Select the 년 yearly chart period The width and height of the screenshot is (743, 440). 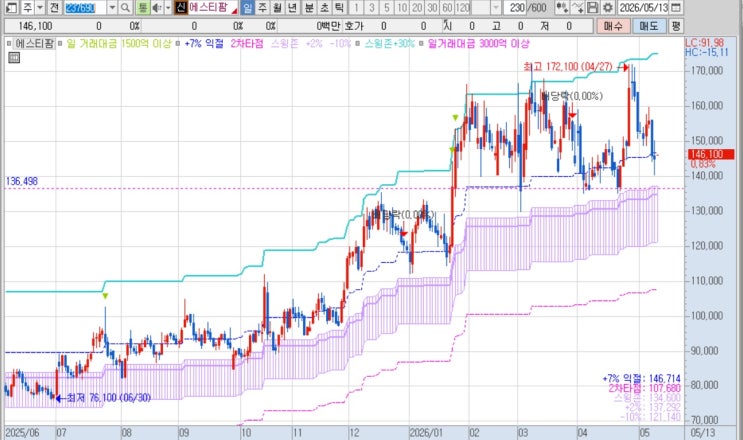[292, 8]
